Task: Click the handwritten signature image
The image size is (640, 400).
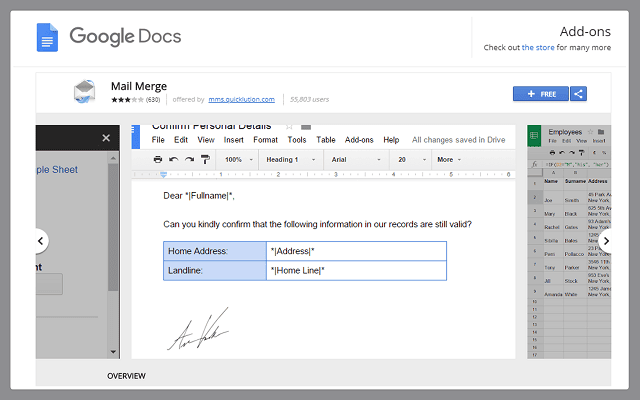Action: point(198,329)
